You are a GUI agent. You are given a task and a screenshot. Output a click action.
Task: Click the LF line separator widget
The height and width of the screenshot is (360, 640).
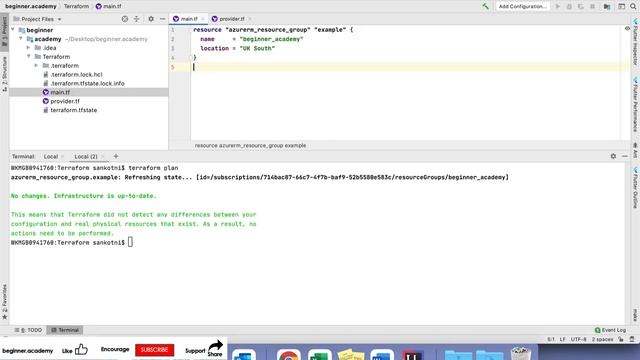562,339
